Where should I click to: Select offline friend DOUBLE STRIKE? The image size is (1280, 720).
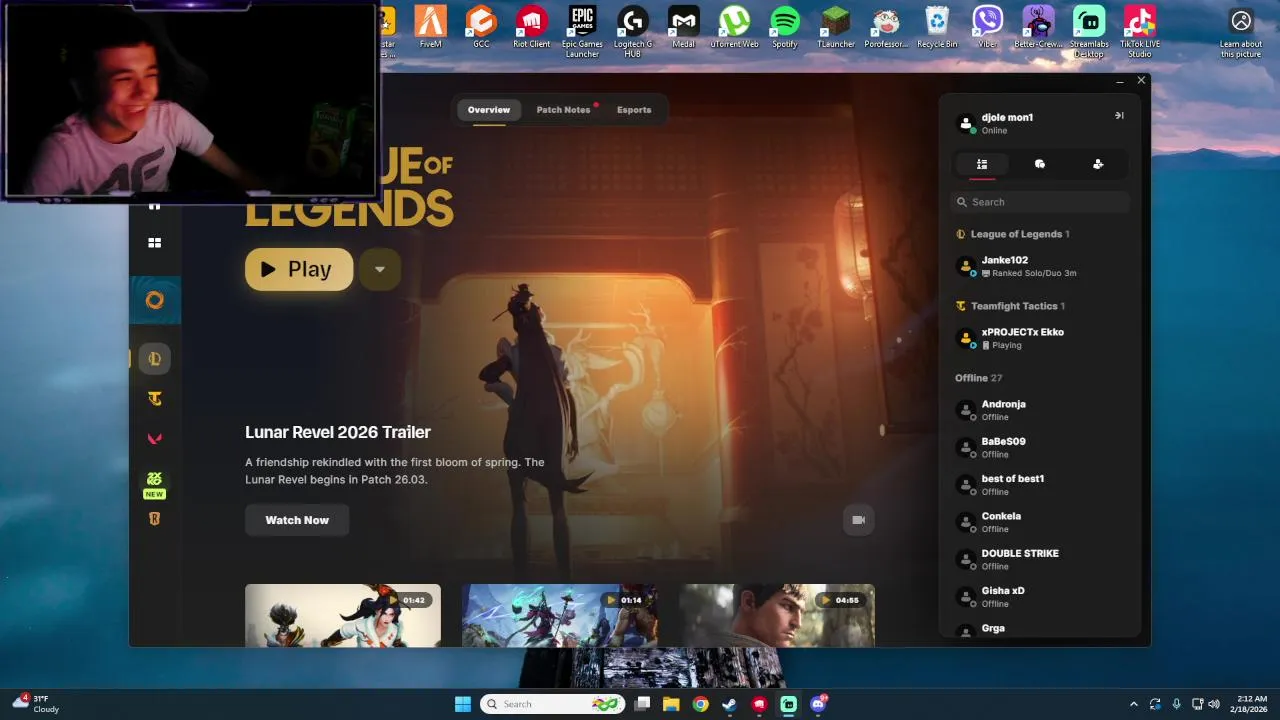point(1040,559)
